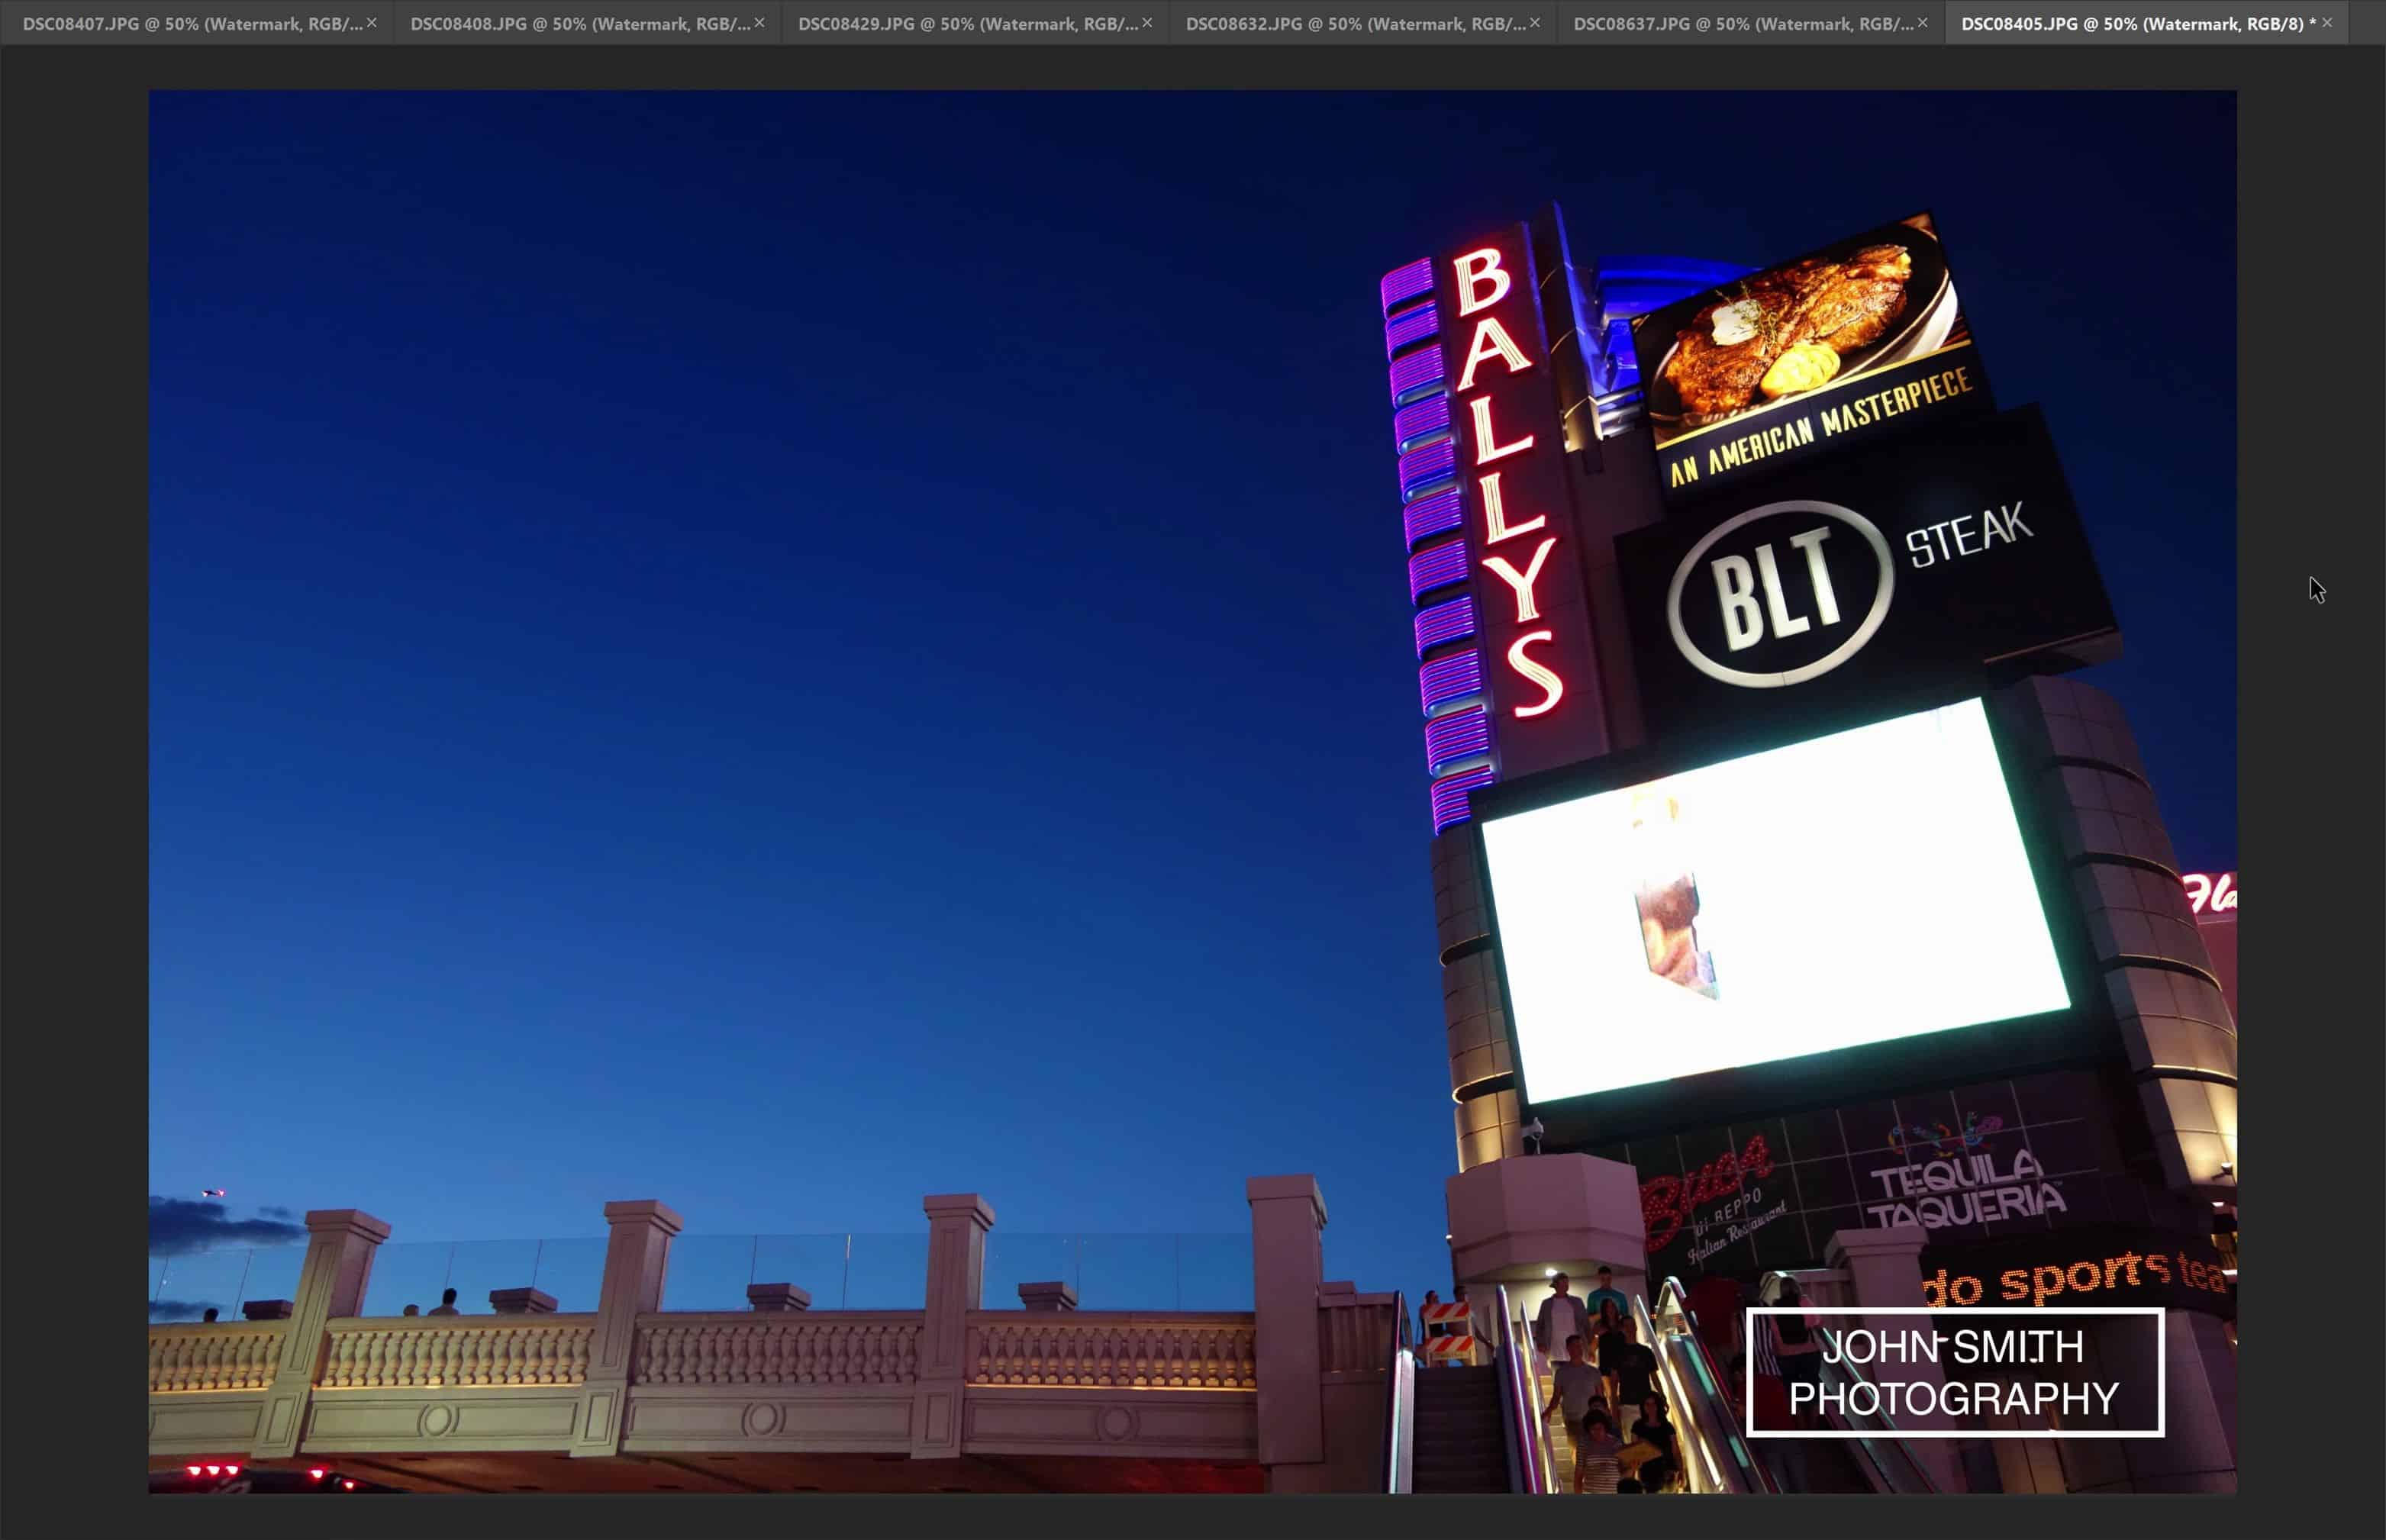Close the active DSC08405.JPG document
2386x1540 pixels.
(2327, 22)
